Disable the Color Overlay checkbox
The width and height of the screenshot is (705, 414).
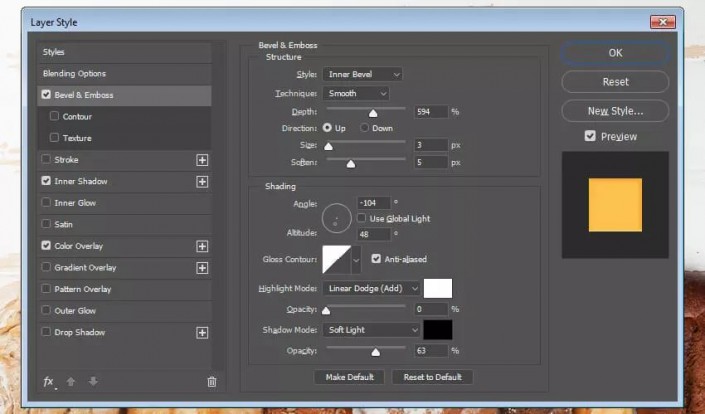[x=46, y=245]
